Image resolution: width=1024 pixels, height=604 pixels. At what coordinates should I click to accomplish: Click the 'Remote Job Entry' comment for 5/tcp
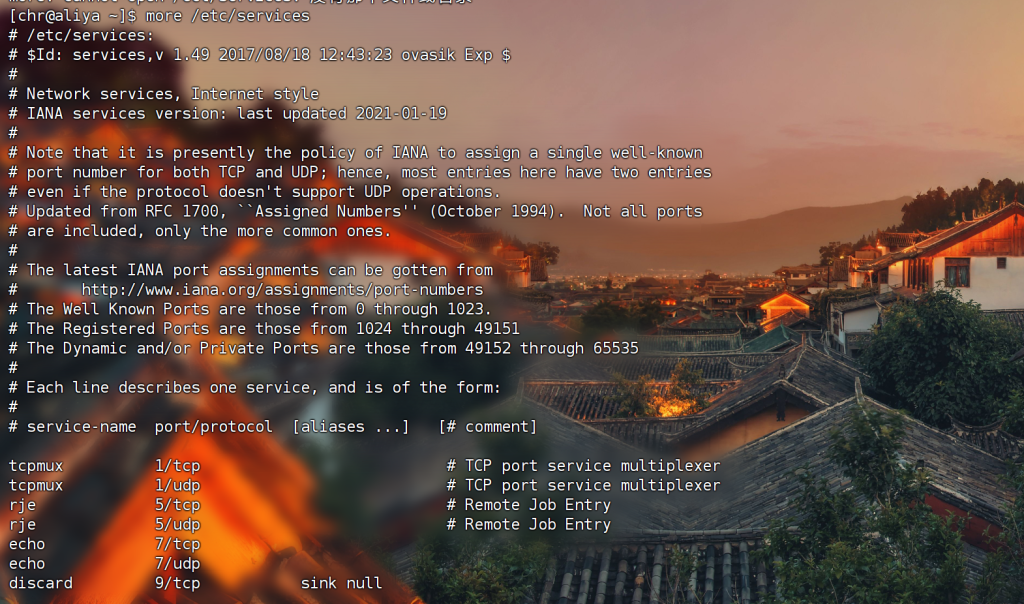coord(537,505)
